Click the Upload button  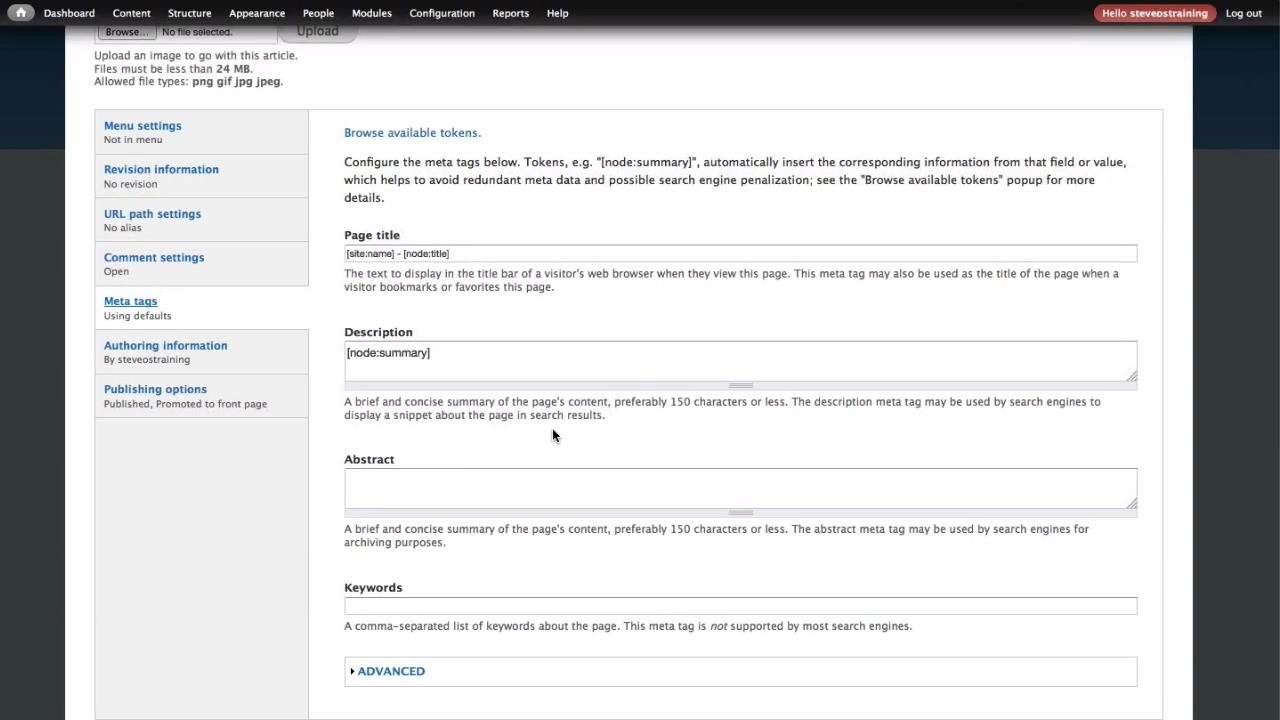(x=317, y=32)
